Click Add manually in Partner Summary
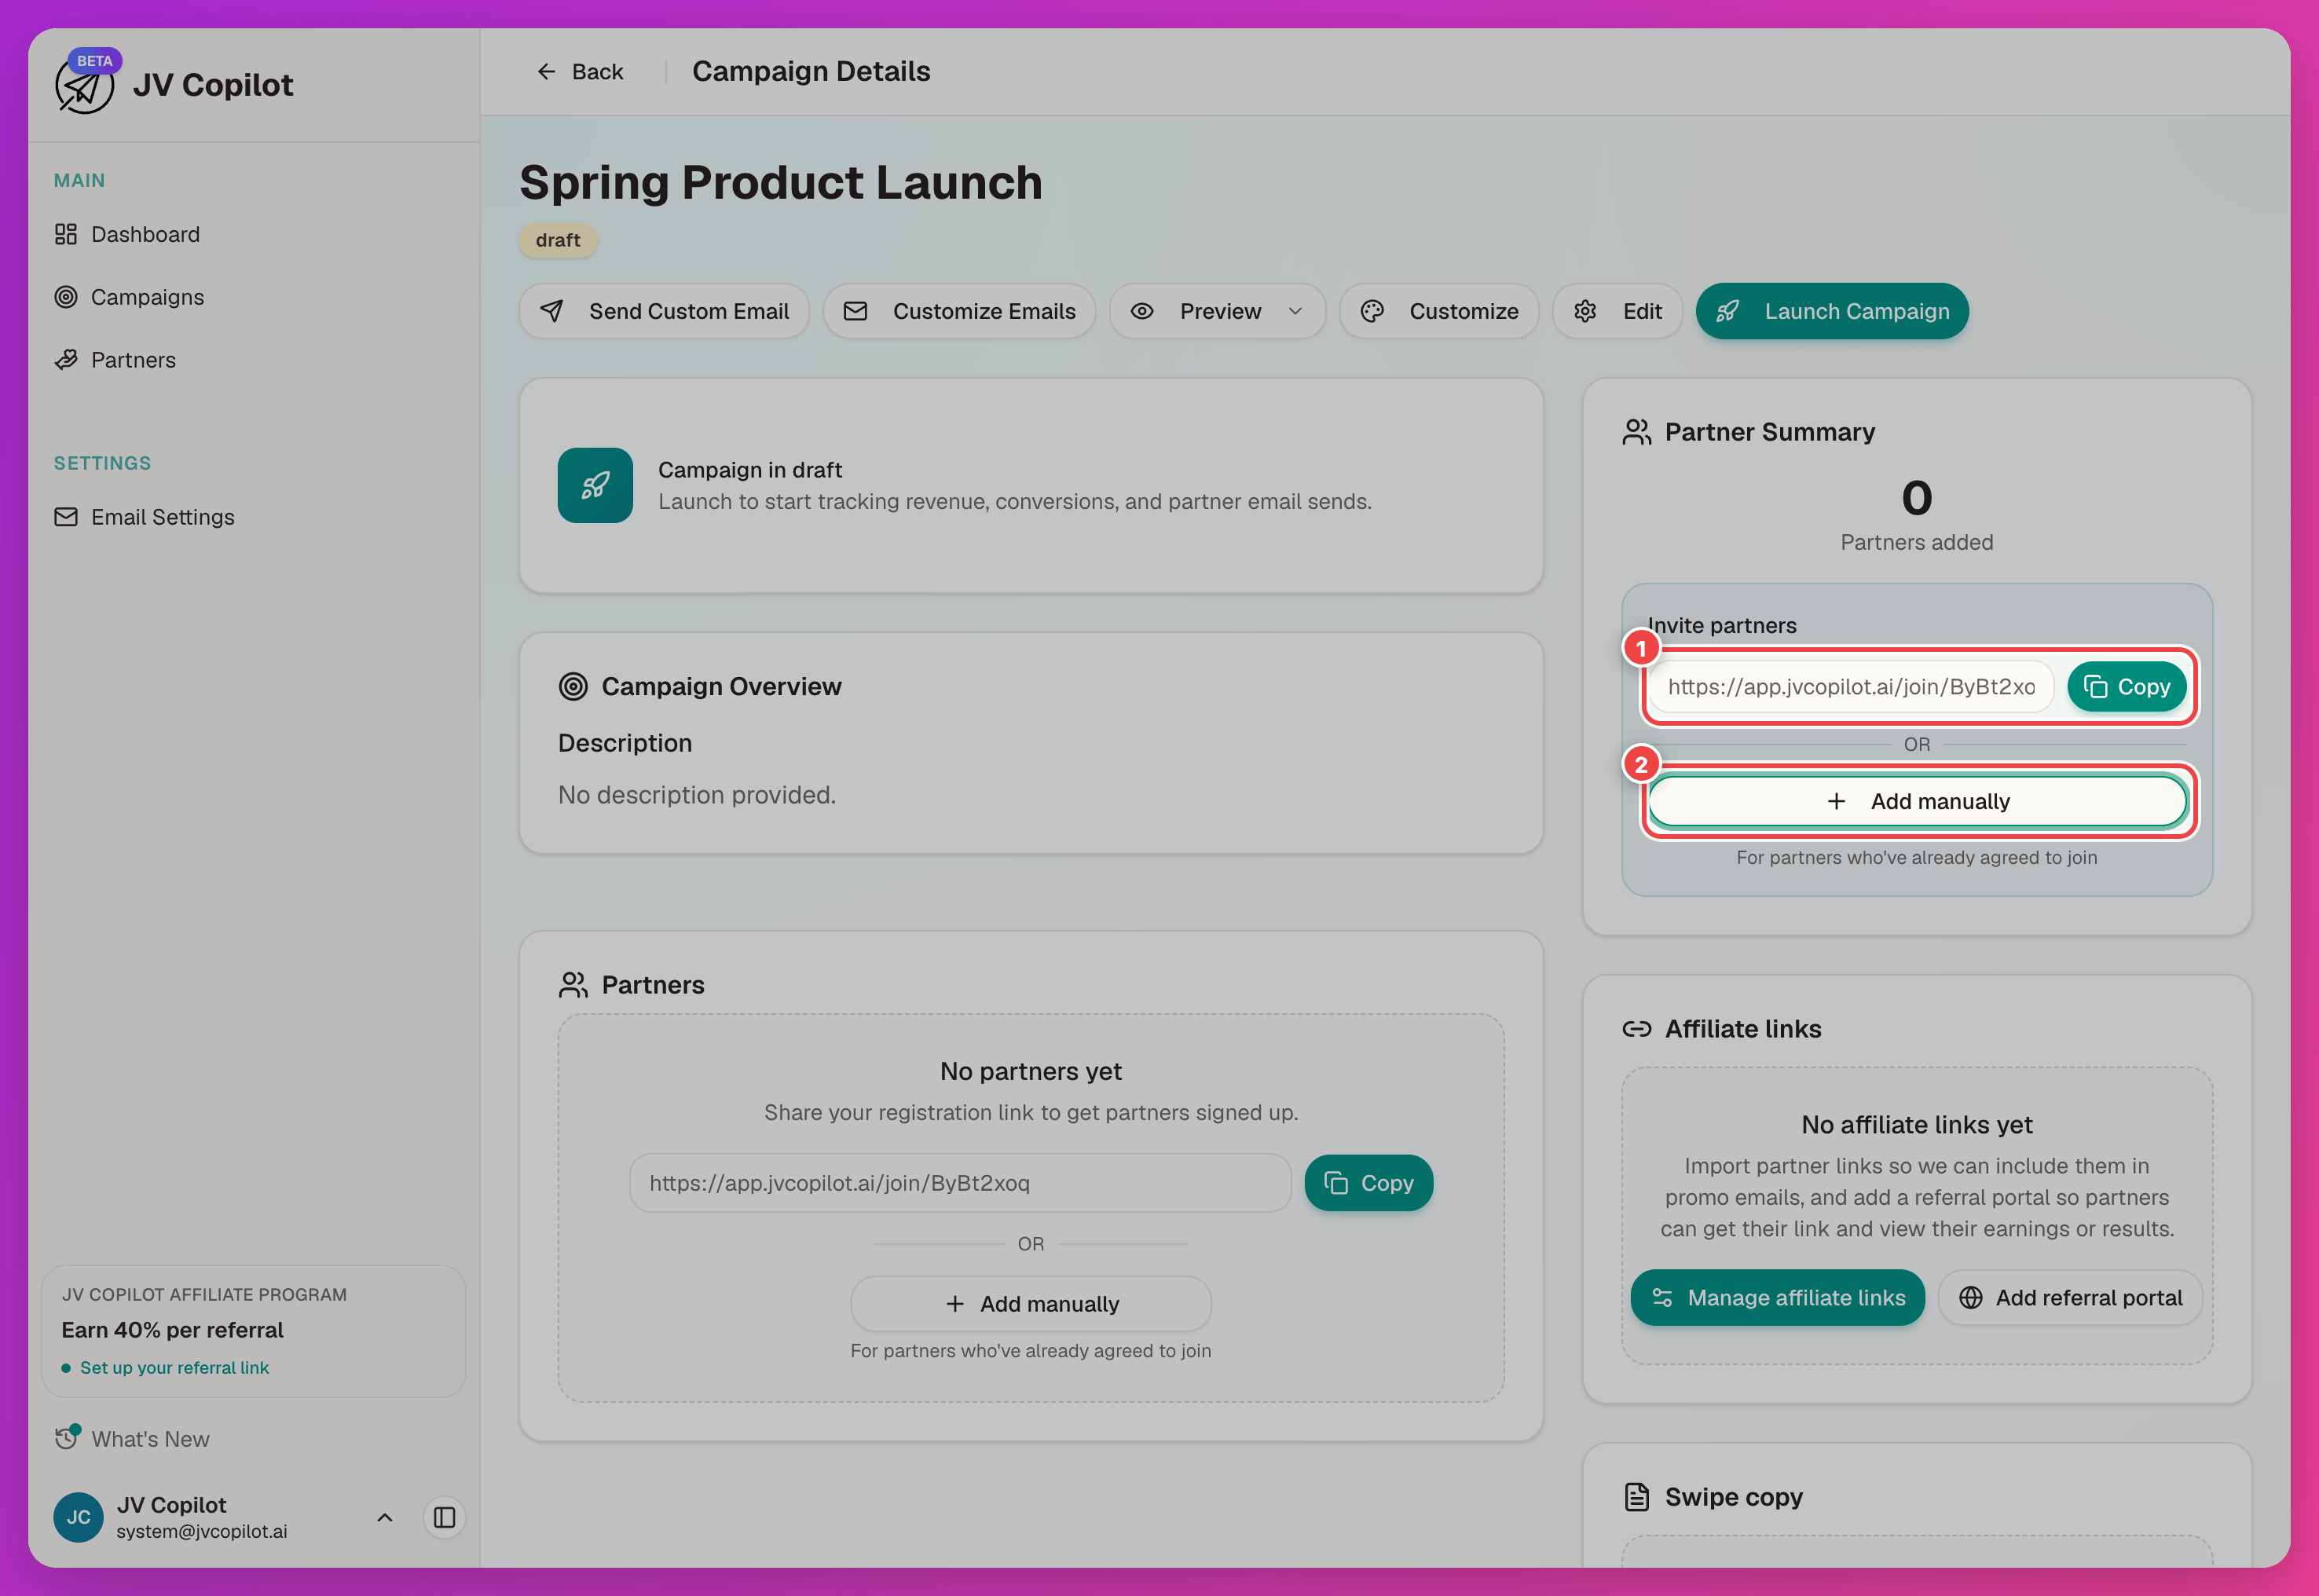The width and height of the screenshot is (2319, 1596). click(1917, 801)
